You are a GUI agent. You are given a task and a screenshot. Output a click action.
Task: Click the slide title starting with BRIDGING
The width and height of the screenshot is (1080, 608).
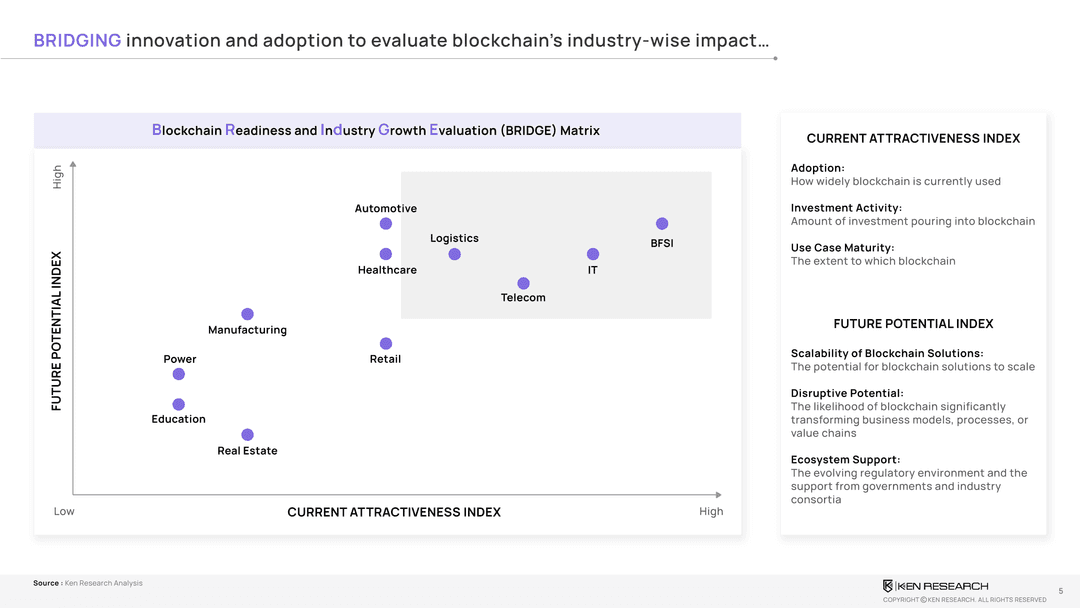point(401,41)
